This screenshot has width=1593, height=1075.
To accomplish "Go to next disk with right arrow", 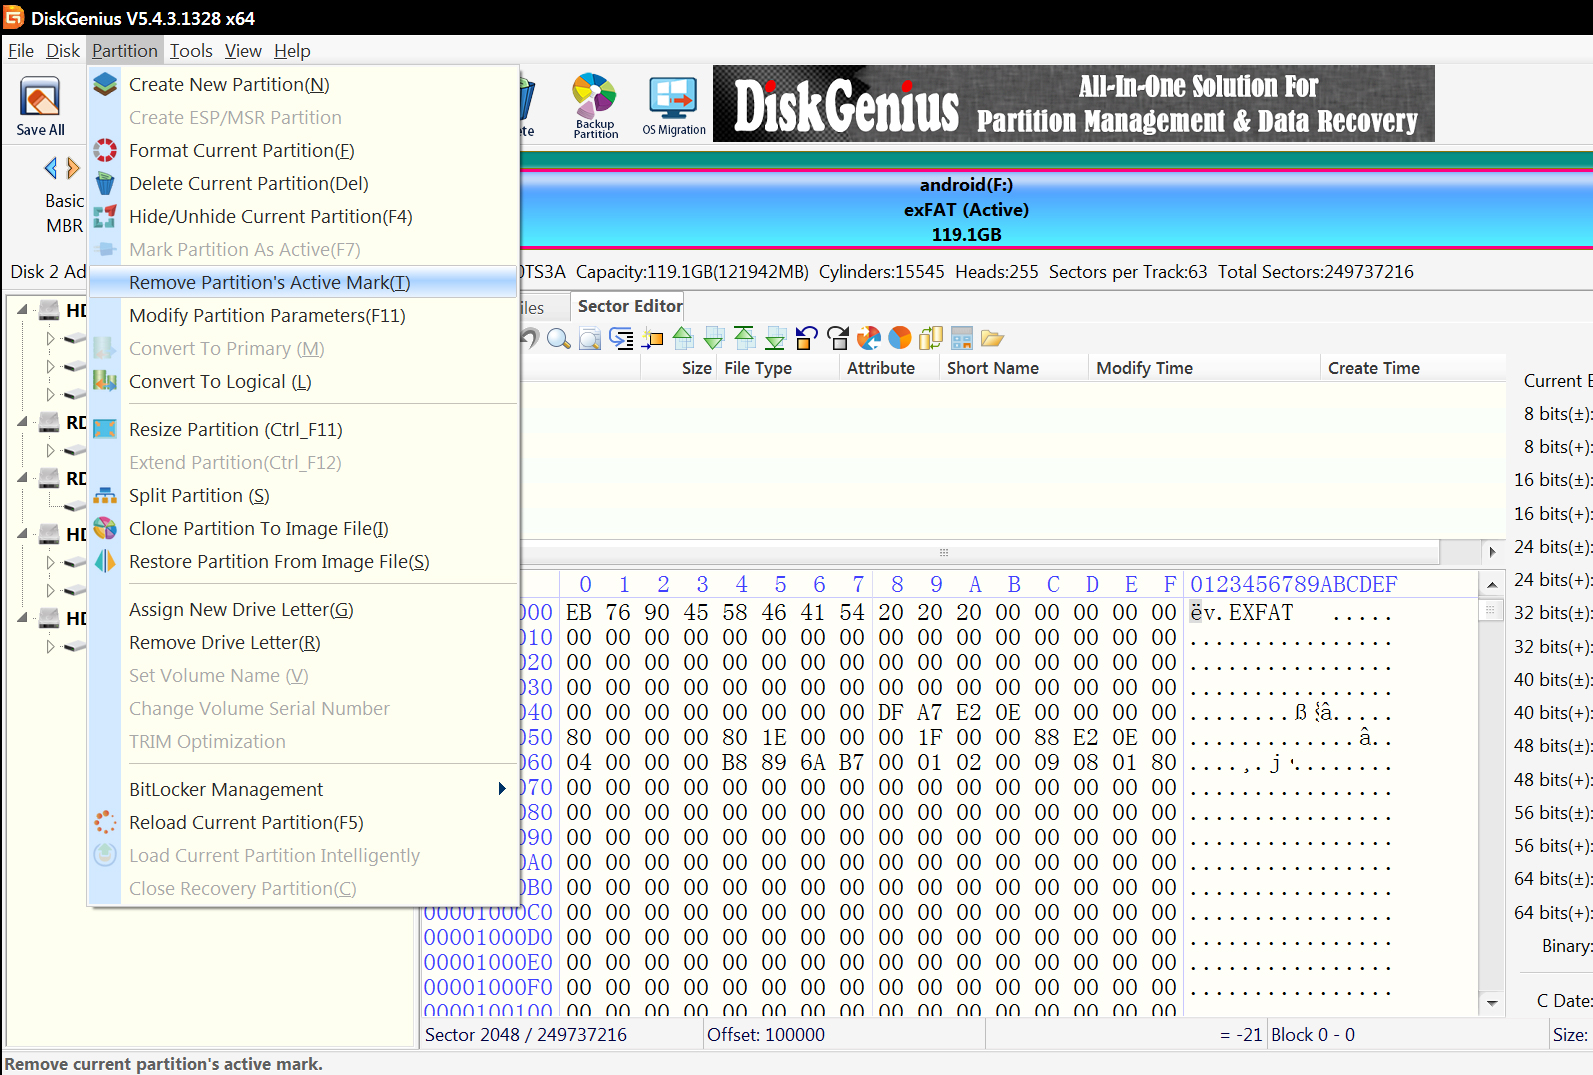I will pos(72,168).
